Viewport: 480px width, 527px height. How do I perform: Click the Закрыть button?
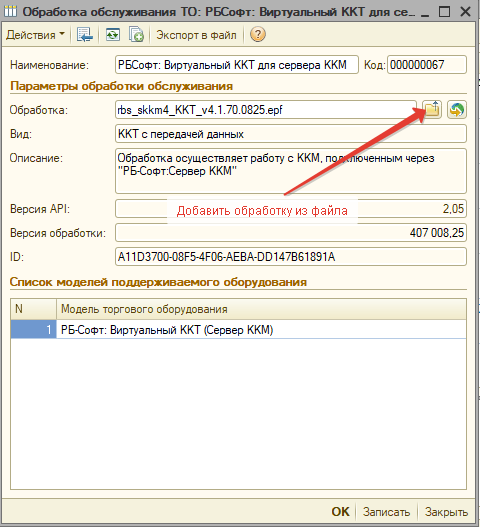(x=446, y=512)
